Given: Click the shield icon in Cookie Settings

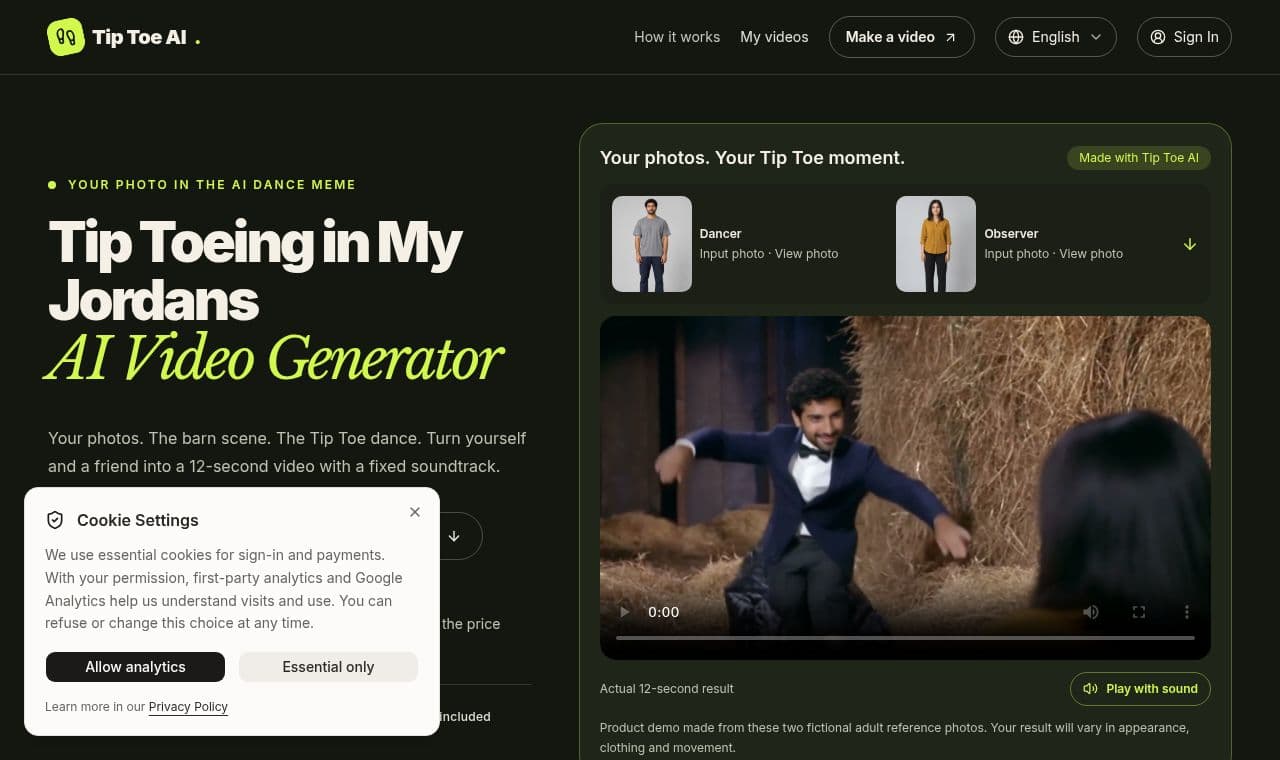Looking at the screenshot, I should click(x=55, y=520).
